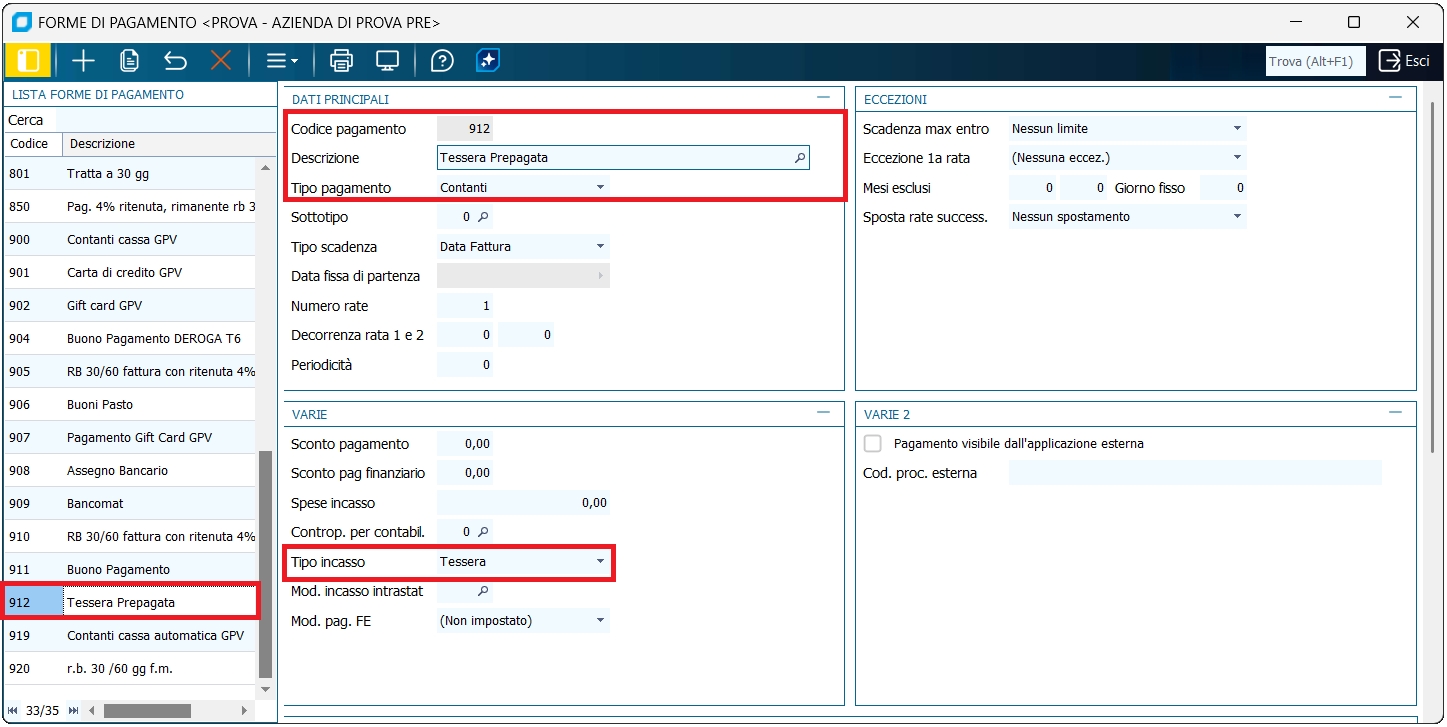Click the plus icon to add new payment

point(83,61)
